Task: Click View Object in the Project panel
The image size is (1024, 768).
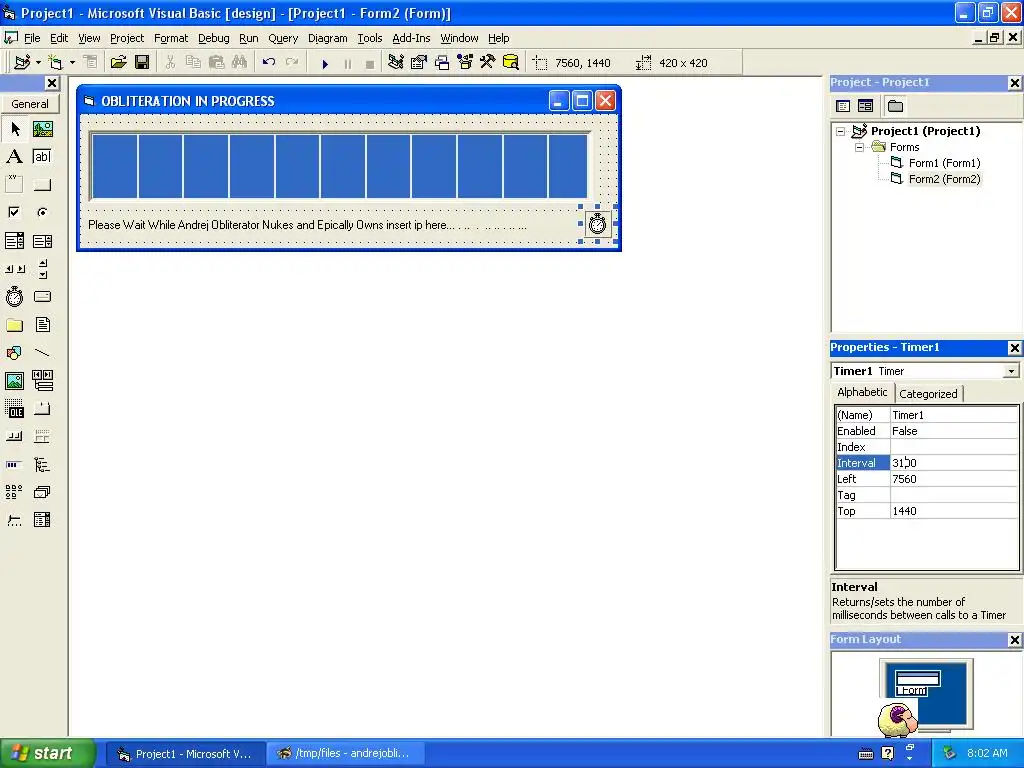Action: [865, 106]
